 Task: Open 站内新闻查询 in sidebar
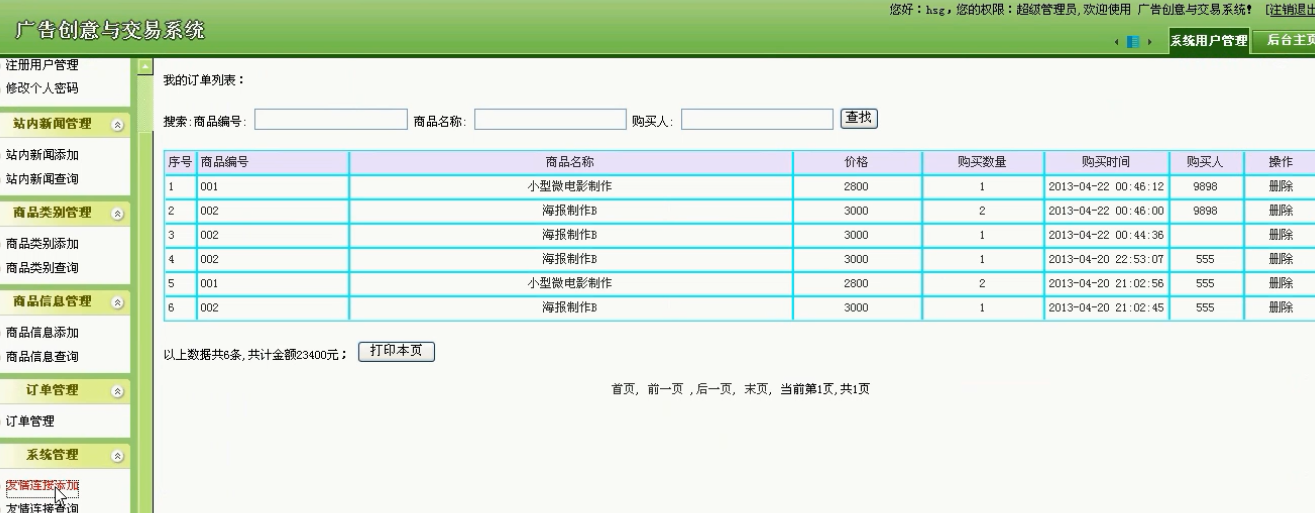pos(42,179)
